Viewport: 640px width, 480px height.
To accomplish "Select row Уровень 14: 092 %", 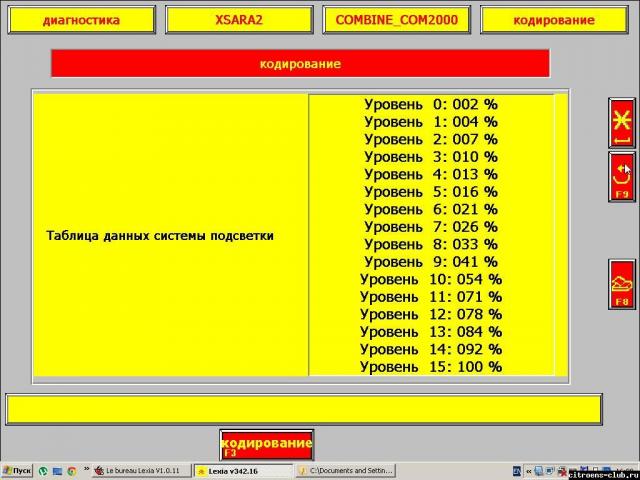I will 431,350.
